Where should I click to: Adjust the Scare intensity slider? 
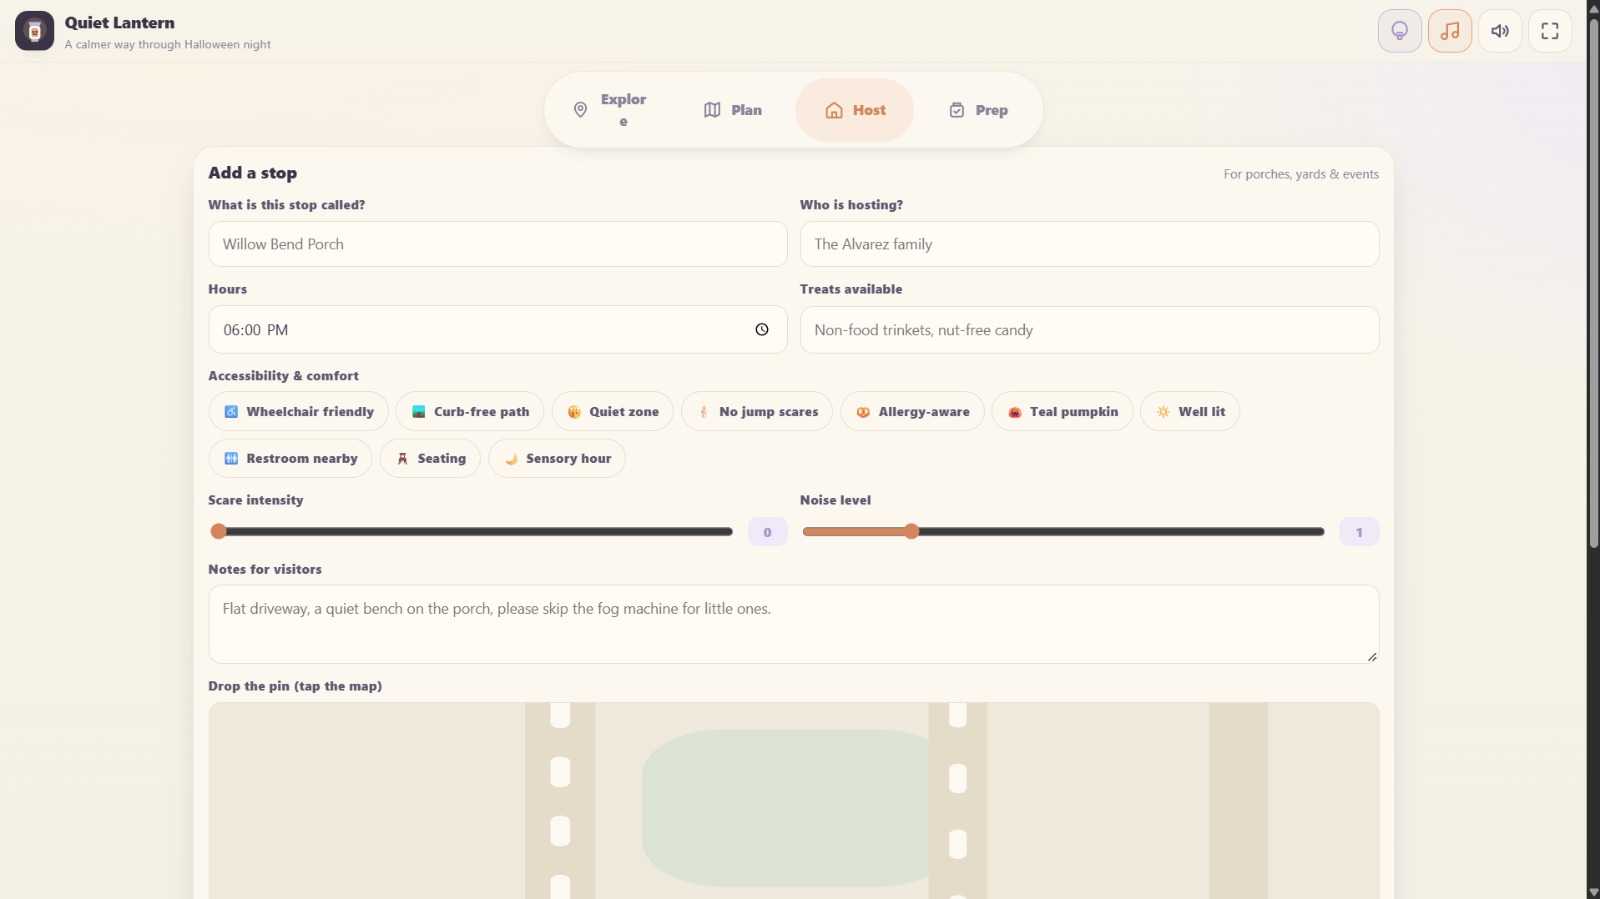coord(472,532)
